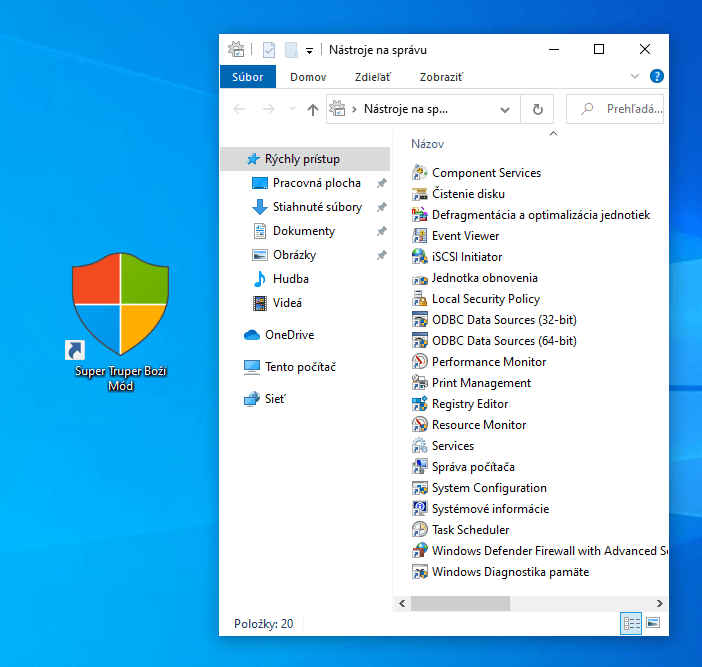Switch to details list view
This screenshot has width=702, height=667.
[x=631, y=623]
